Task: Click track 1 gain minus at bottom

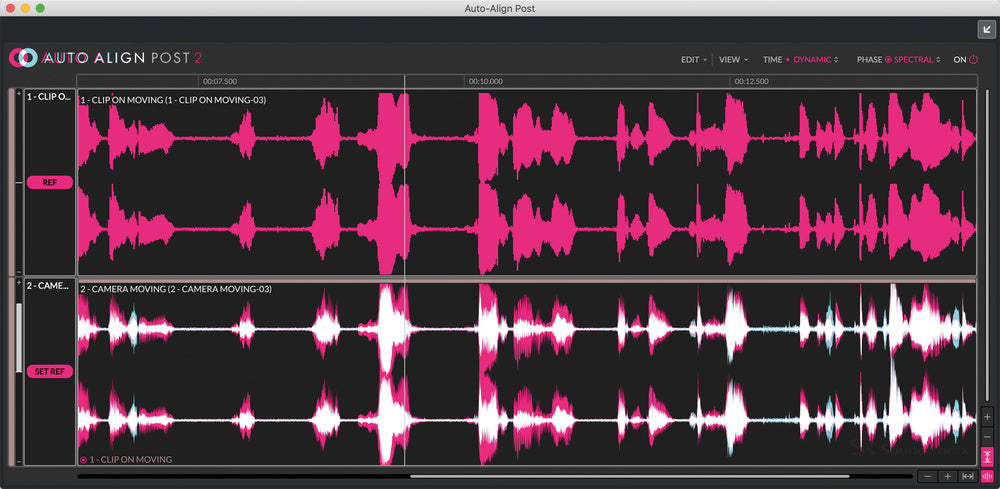Action: 18,272
